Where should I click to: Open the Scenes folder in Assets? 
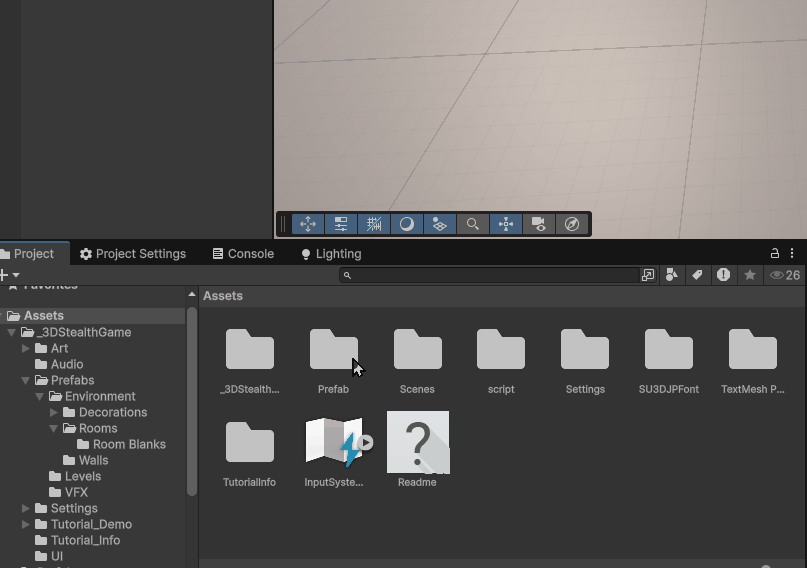pos(417,350)
